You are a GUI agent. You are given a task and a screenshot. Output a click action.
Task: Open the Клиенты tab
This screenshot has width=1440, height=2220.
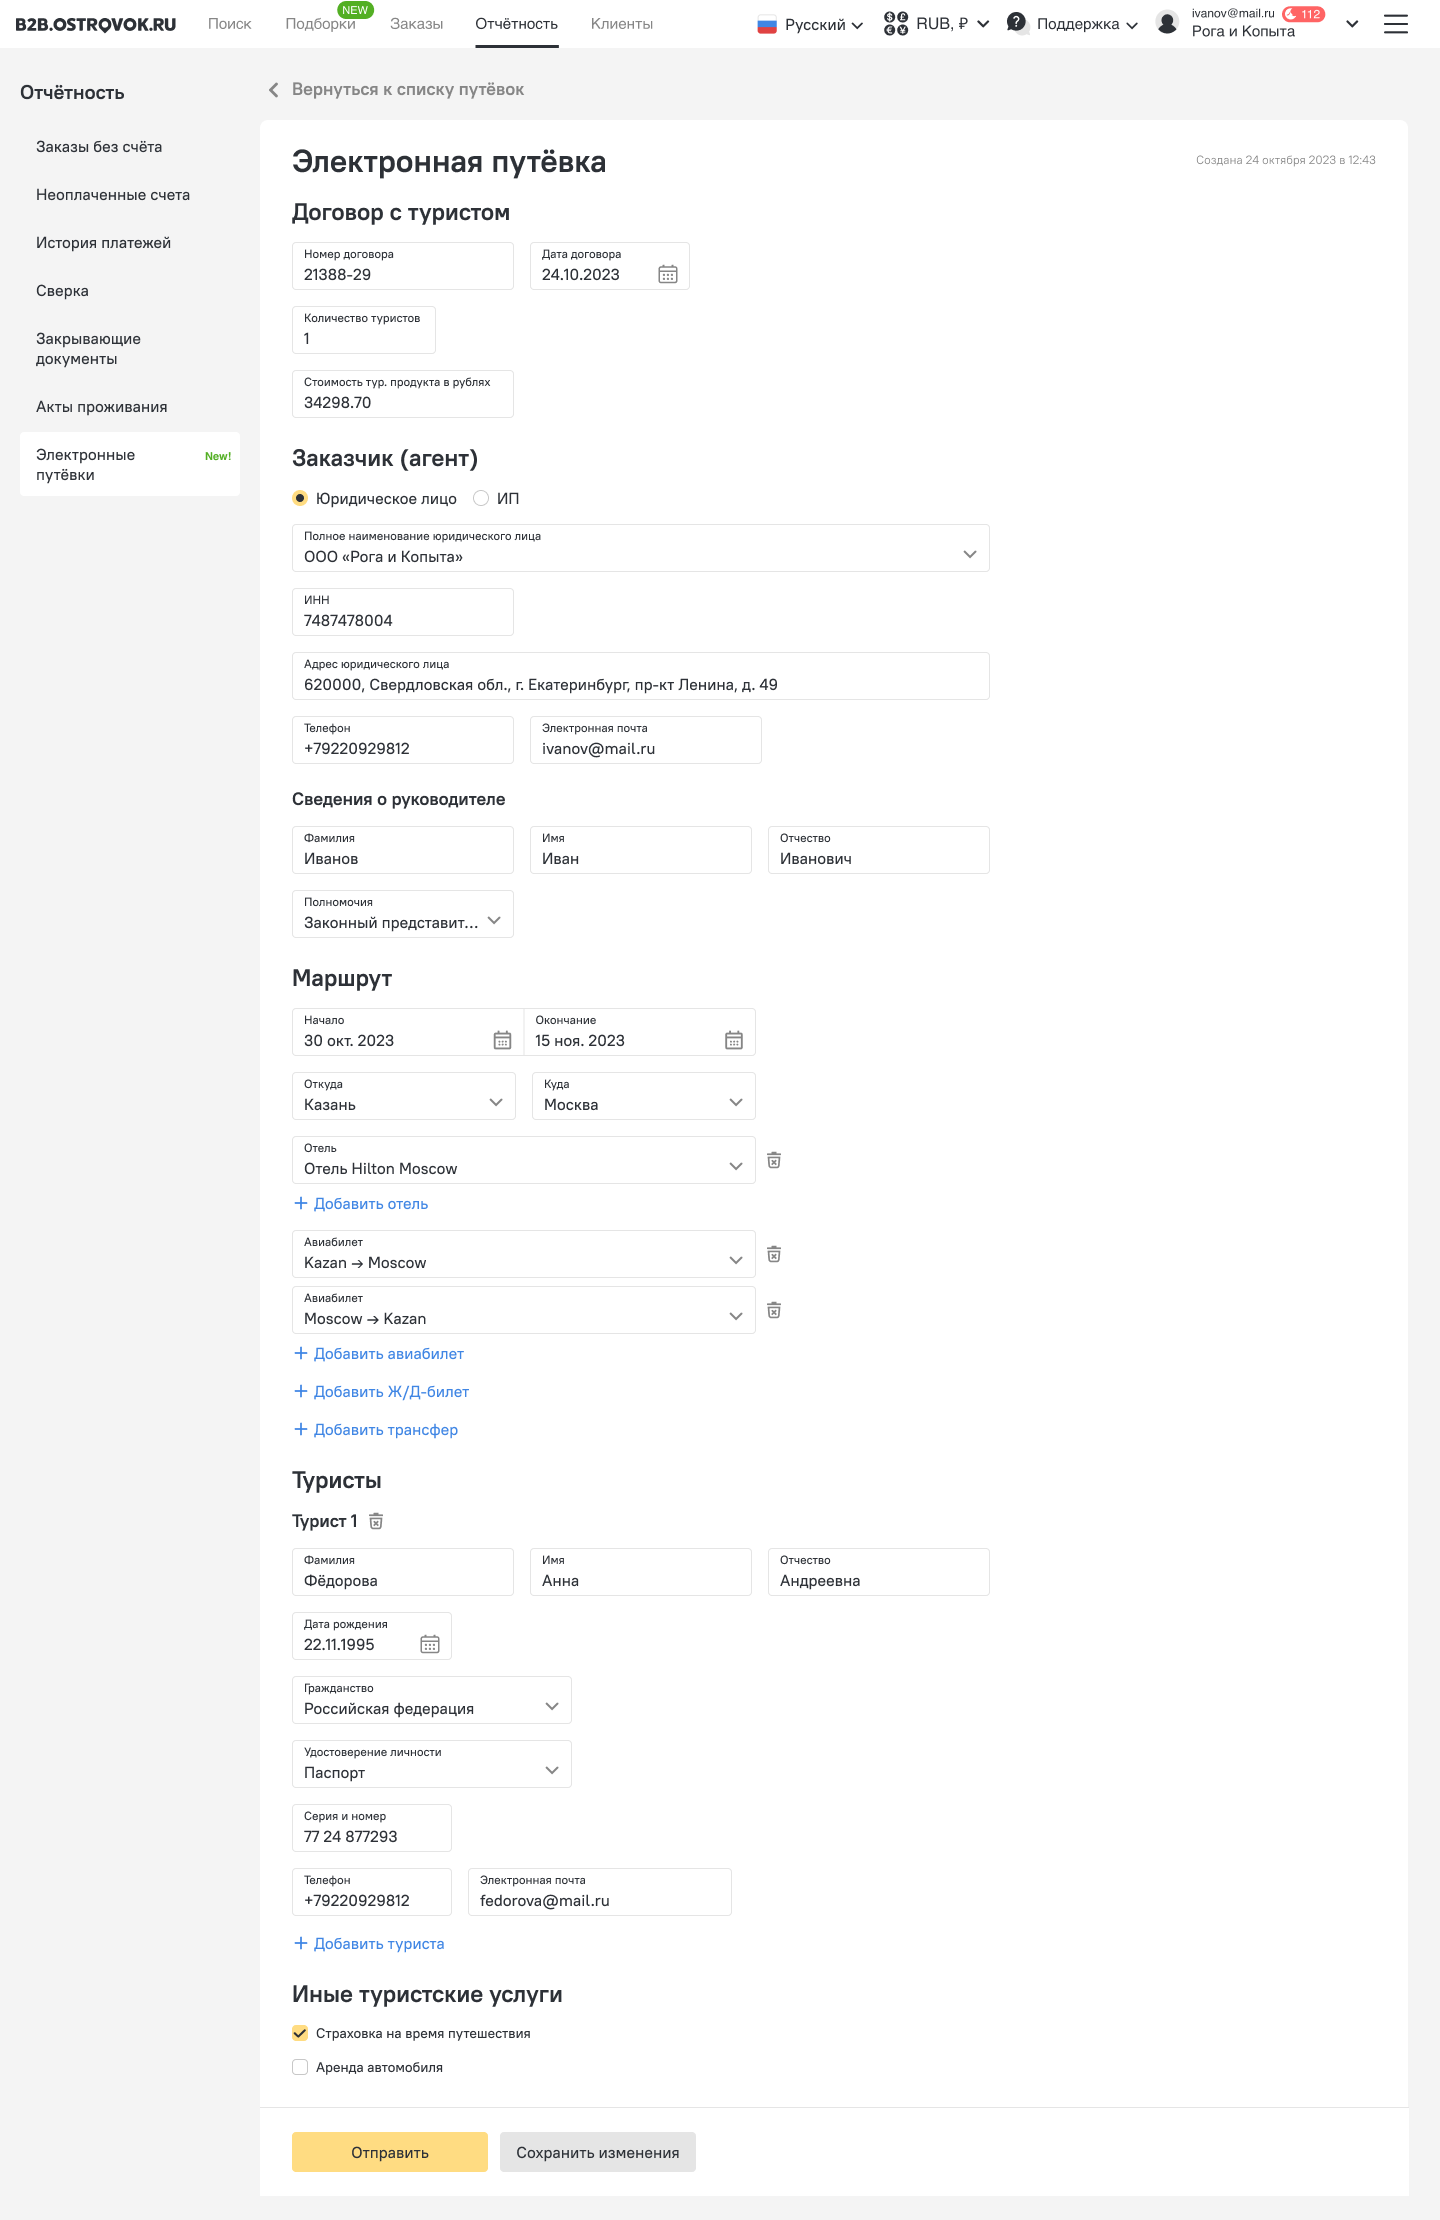(x=622, y=23)
